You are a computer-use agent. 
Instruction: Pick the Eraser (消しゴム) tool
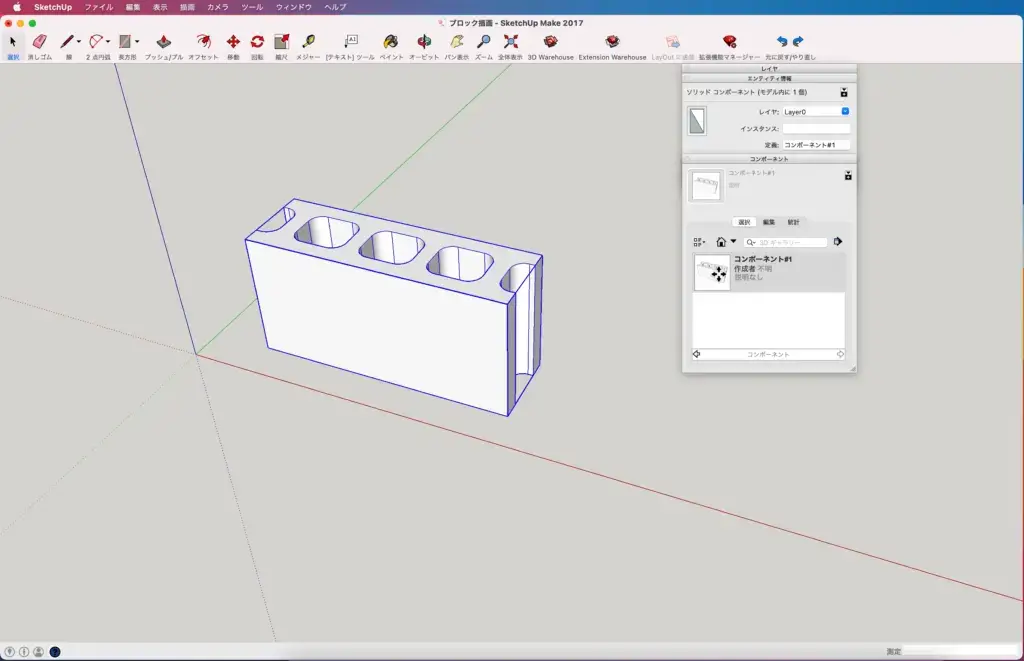pos(39,42)
